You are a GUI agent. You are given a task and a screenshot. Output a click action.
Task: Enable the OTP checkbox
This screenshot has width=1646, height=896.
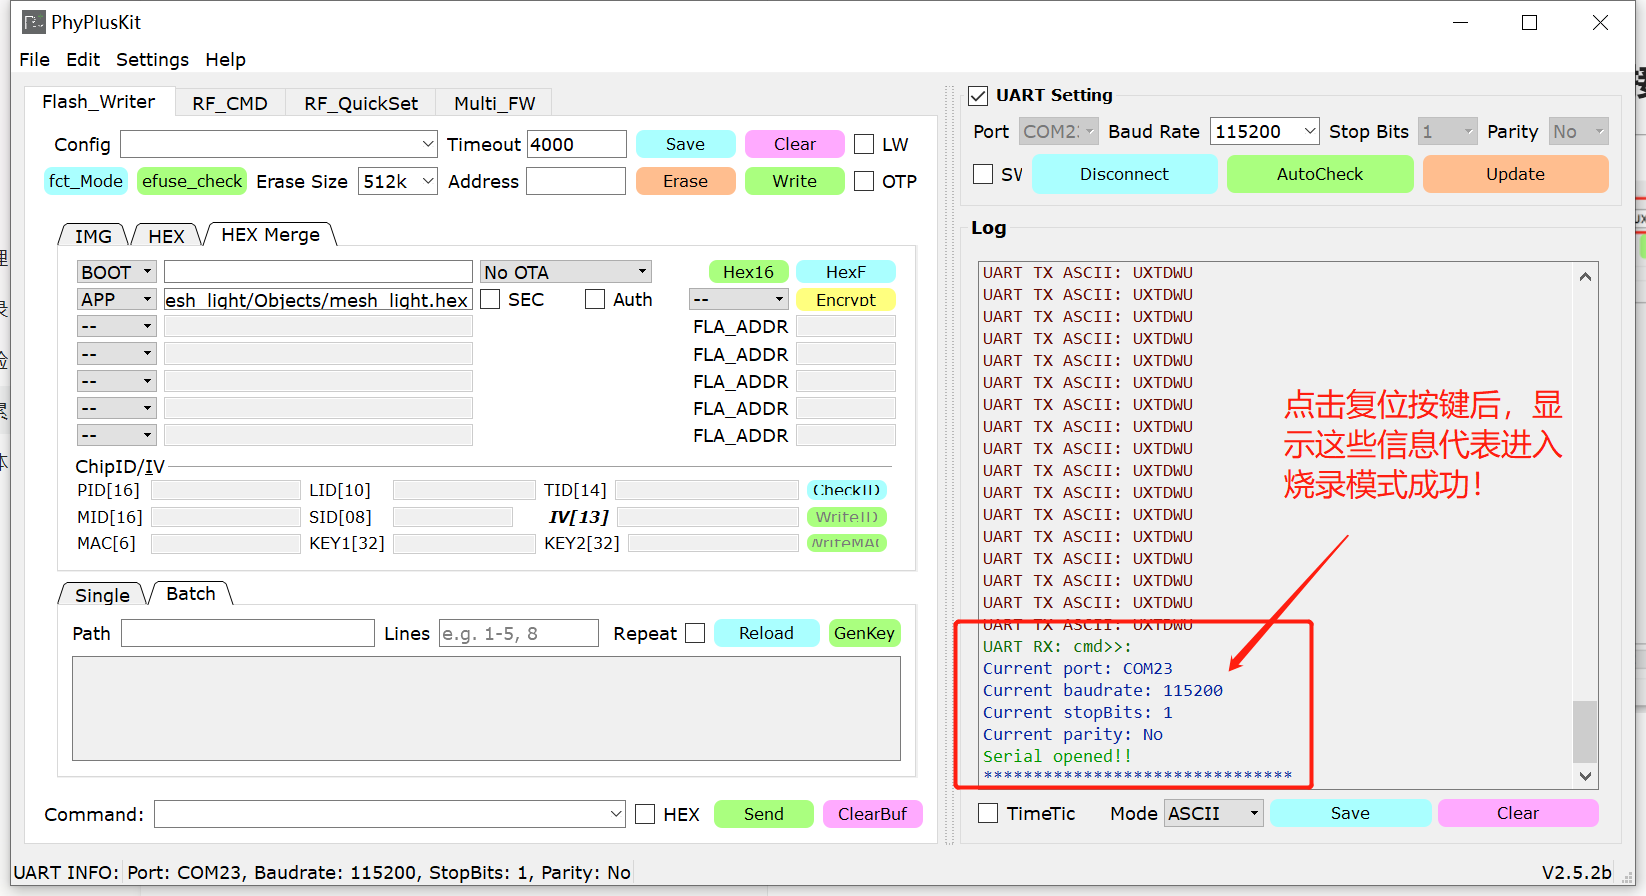[x=864, y=181]
